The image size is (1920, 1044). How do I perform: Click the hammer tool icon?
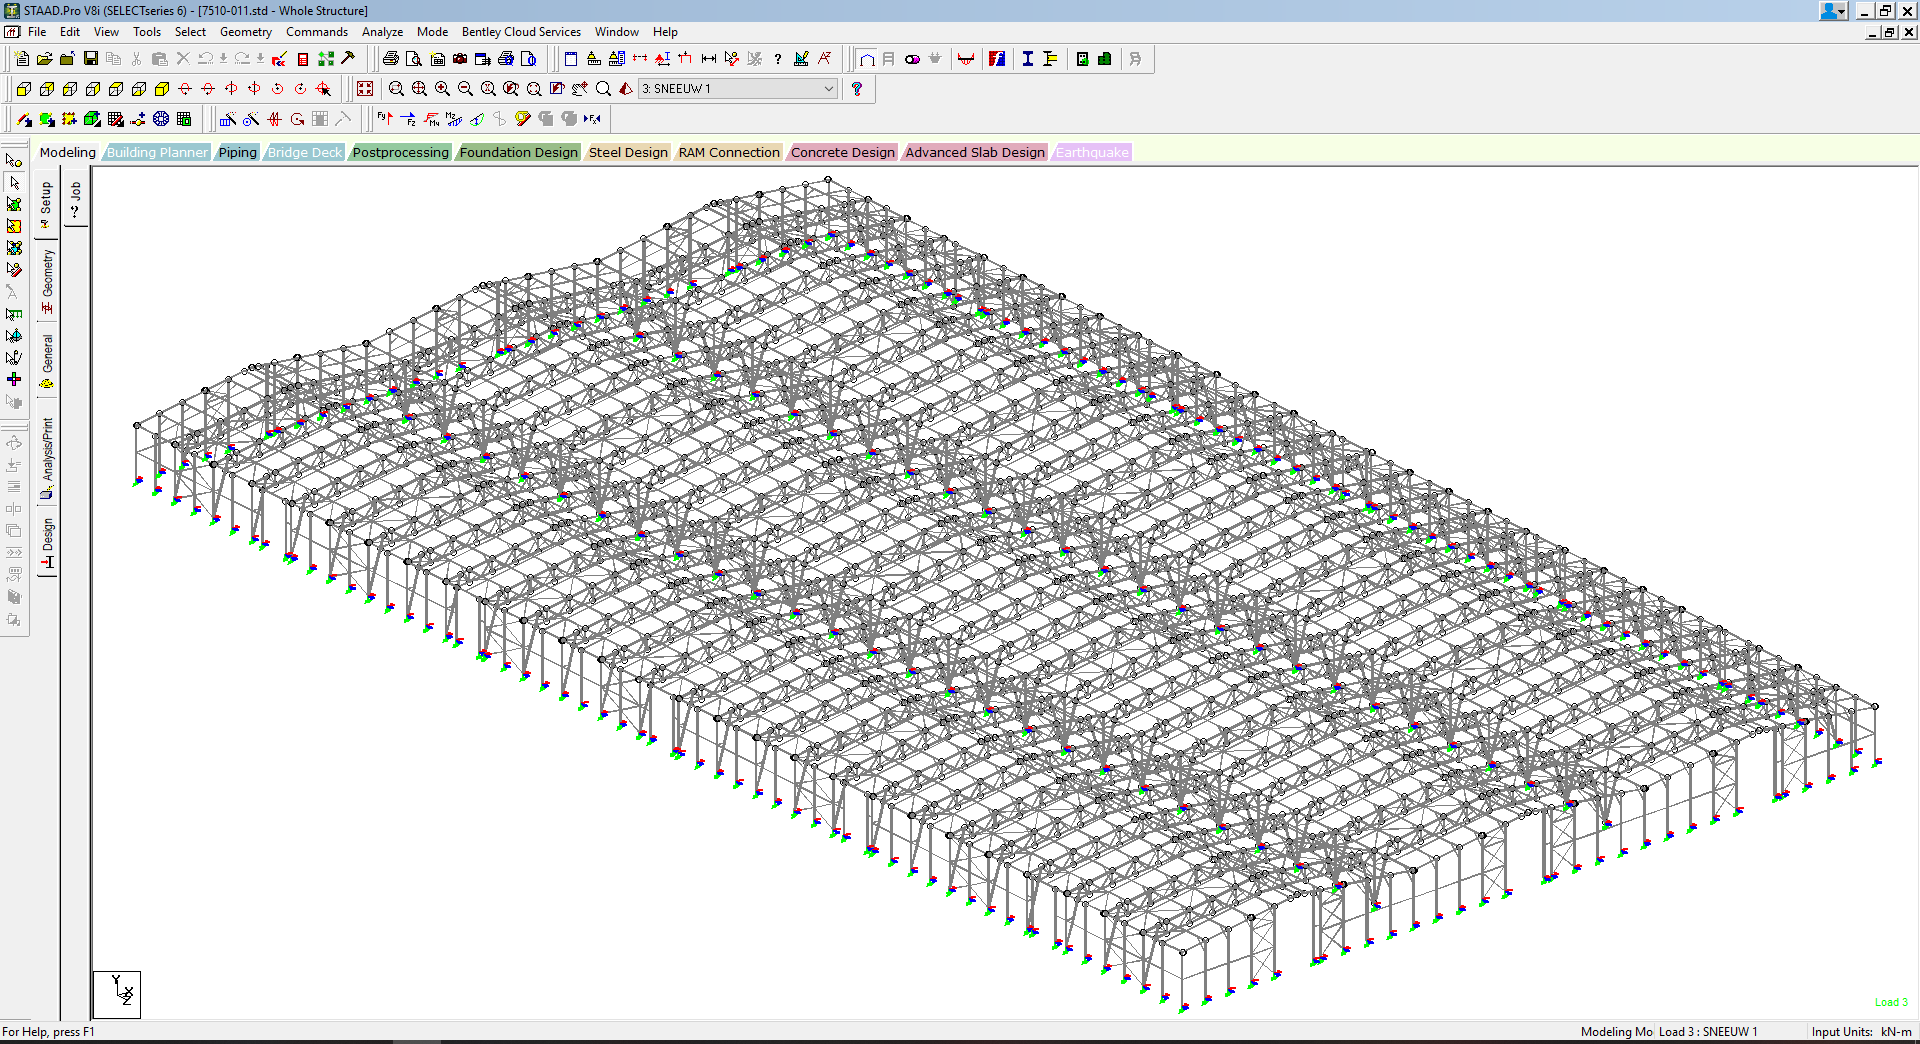(348, 59)
